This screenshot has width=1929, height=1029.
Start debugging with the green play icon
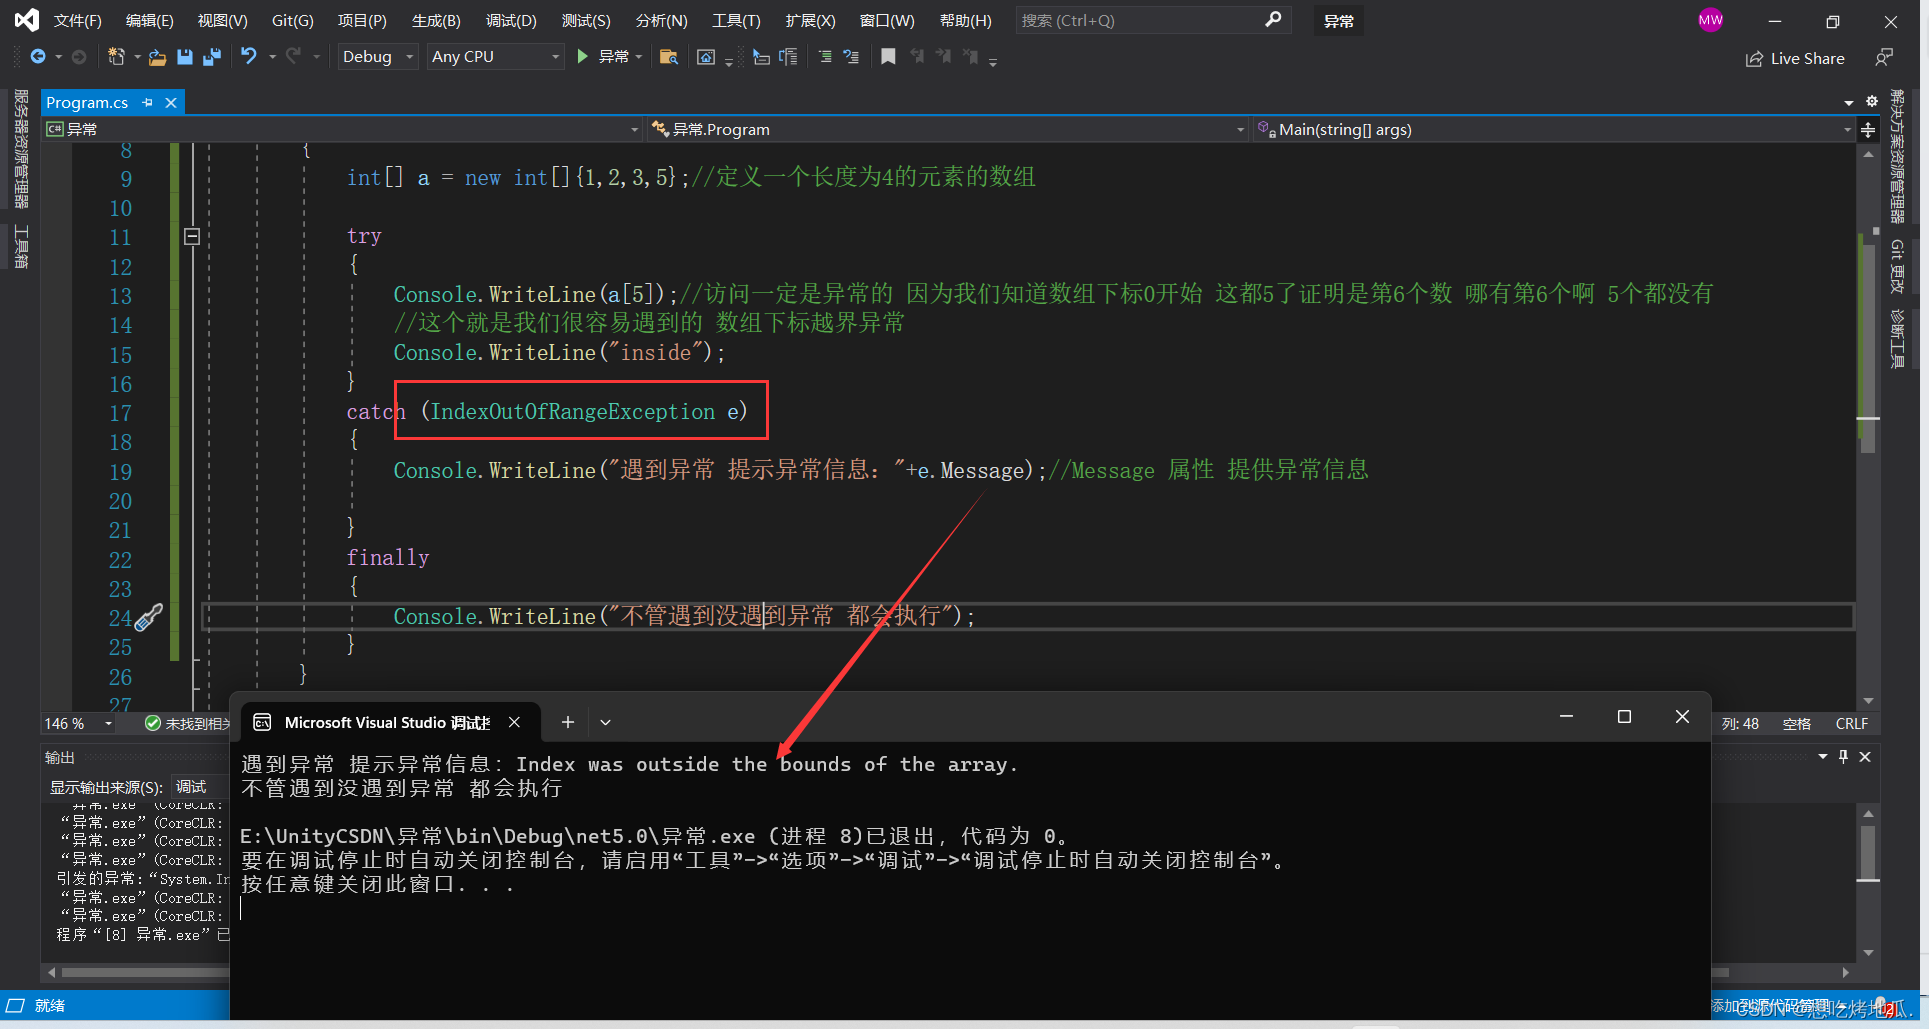point(582,57)
